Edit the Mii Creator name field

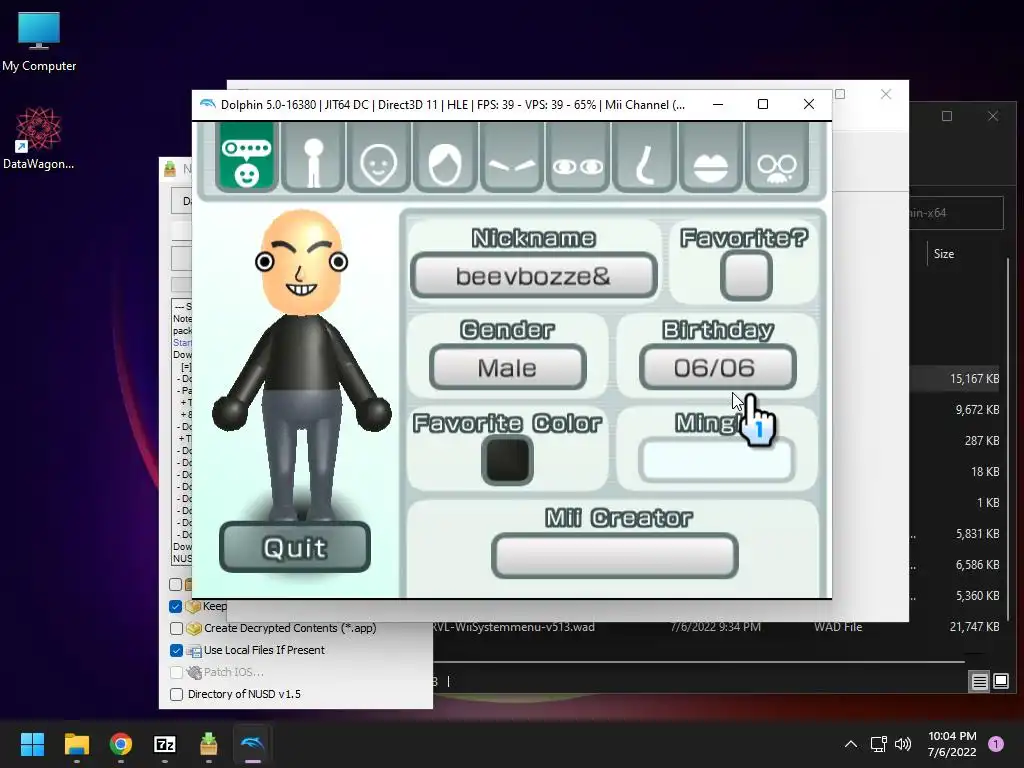pyautogui.click(x=615, y=556)
